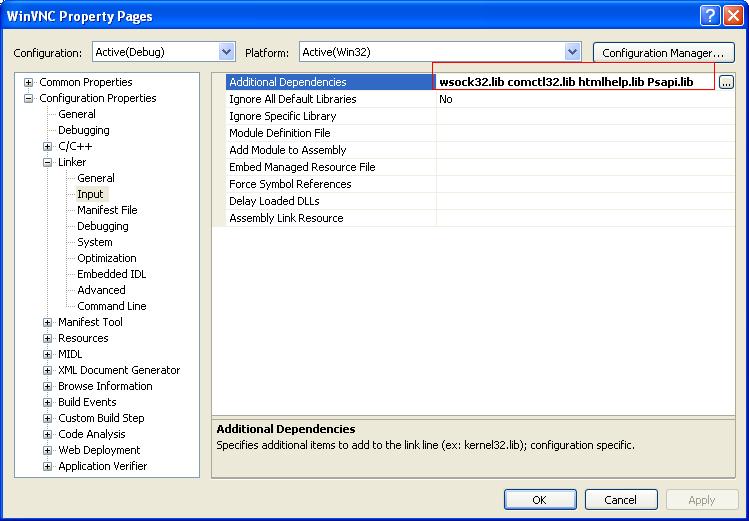Expand the Web Deployment node

(x=47, y=450)
